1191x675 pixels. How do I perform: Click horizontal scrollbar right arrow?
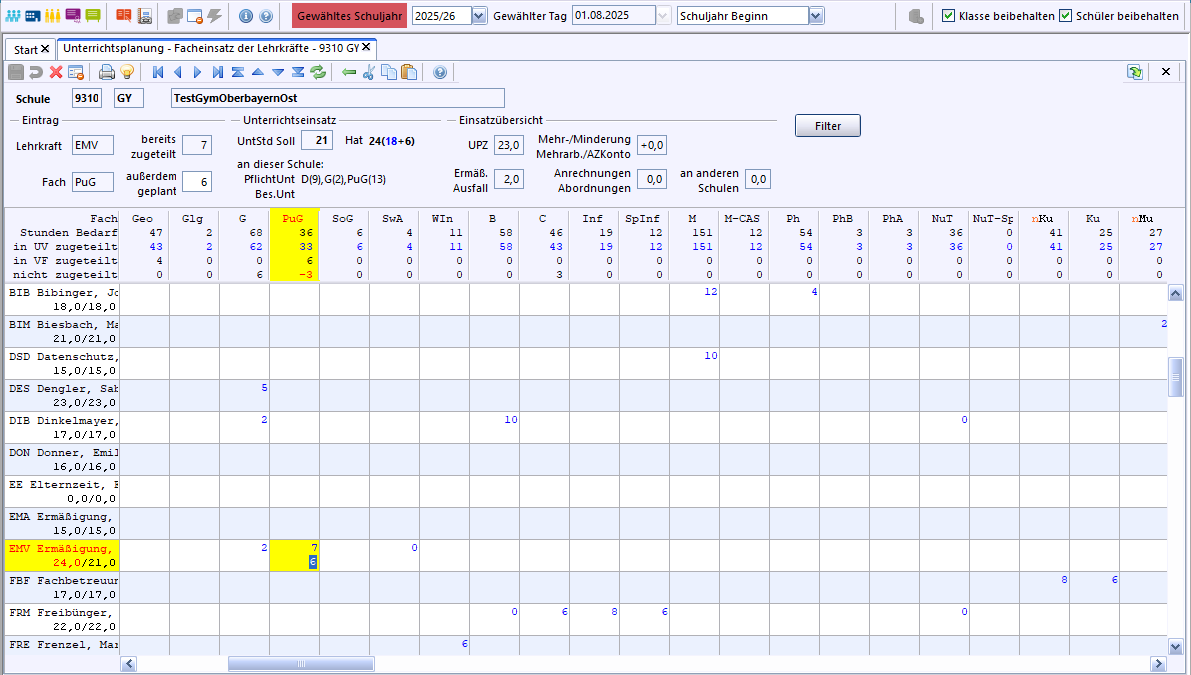(x=1159, y=664)
